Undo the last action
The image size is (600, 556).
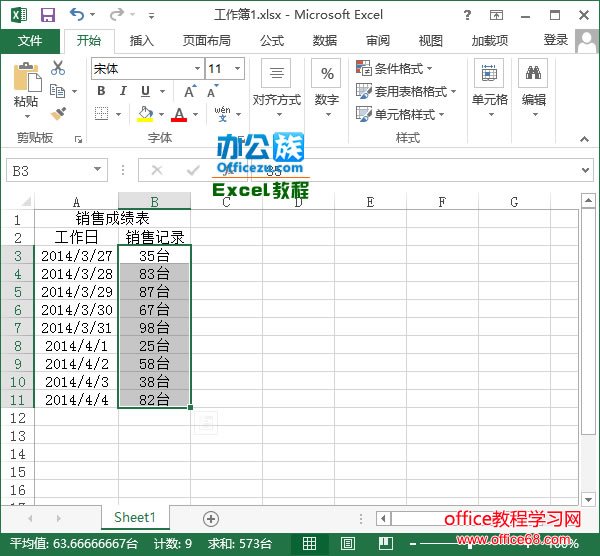tap(77, 15)
